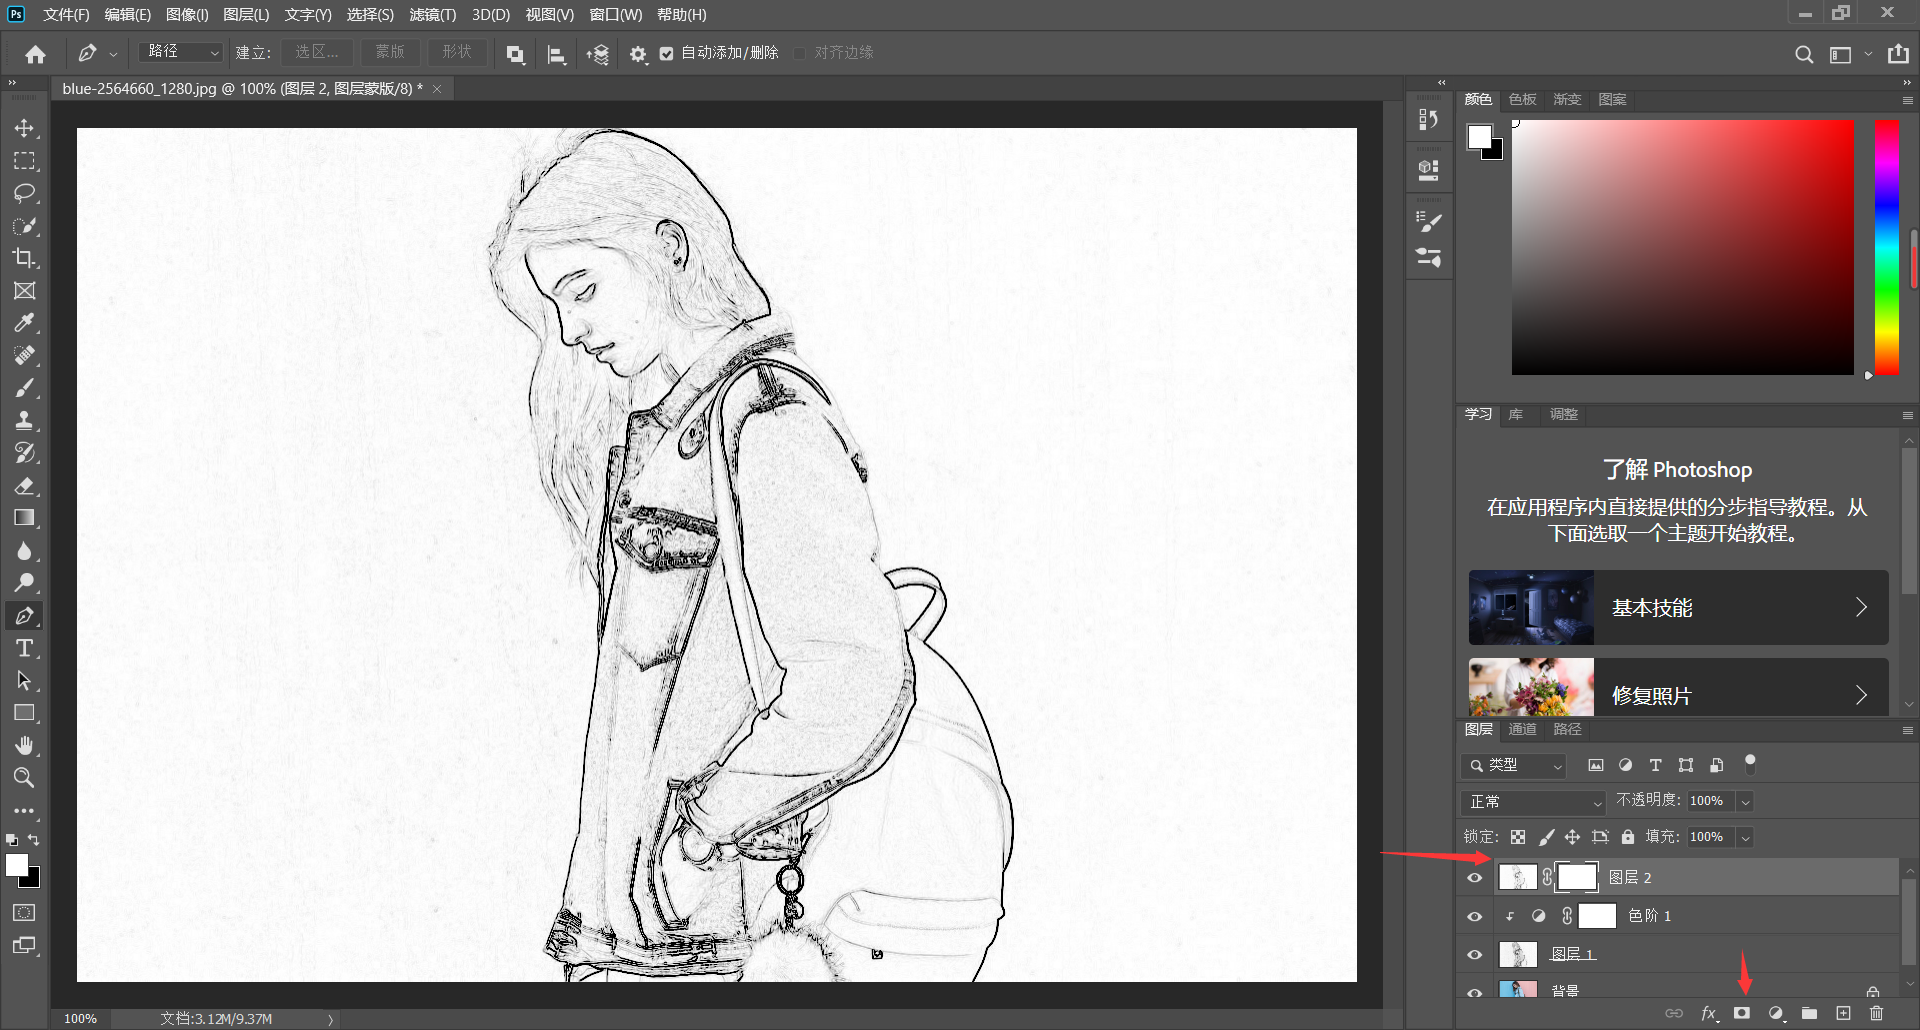The width and height of the screenshot is (1920, 1030).
Task: Select the Horizontal Type tool
Action: pyautogui.click(x=24, y=648)
